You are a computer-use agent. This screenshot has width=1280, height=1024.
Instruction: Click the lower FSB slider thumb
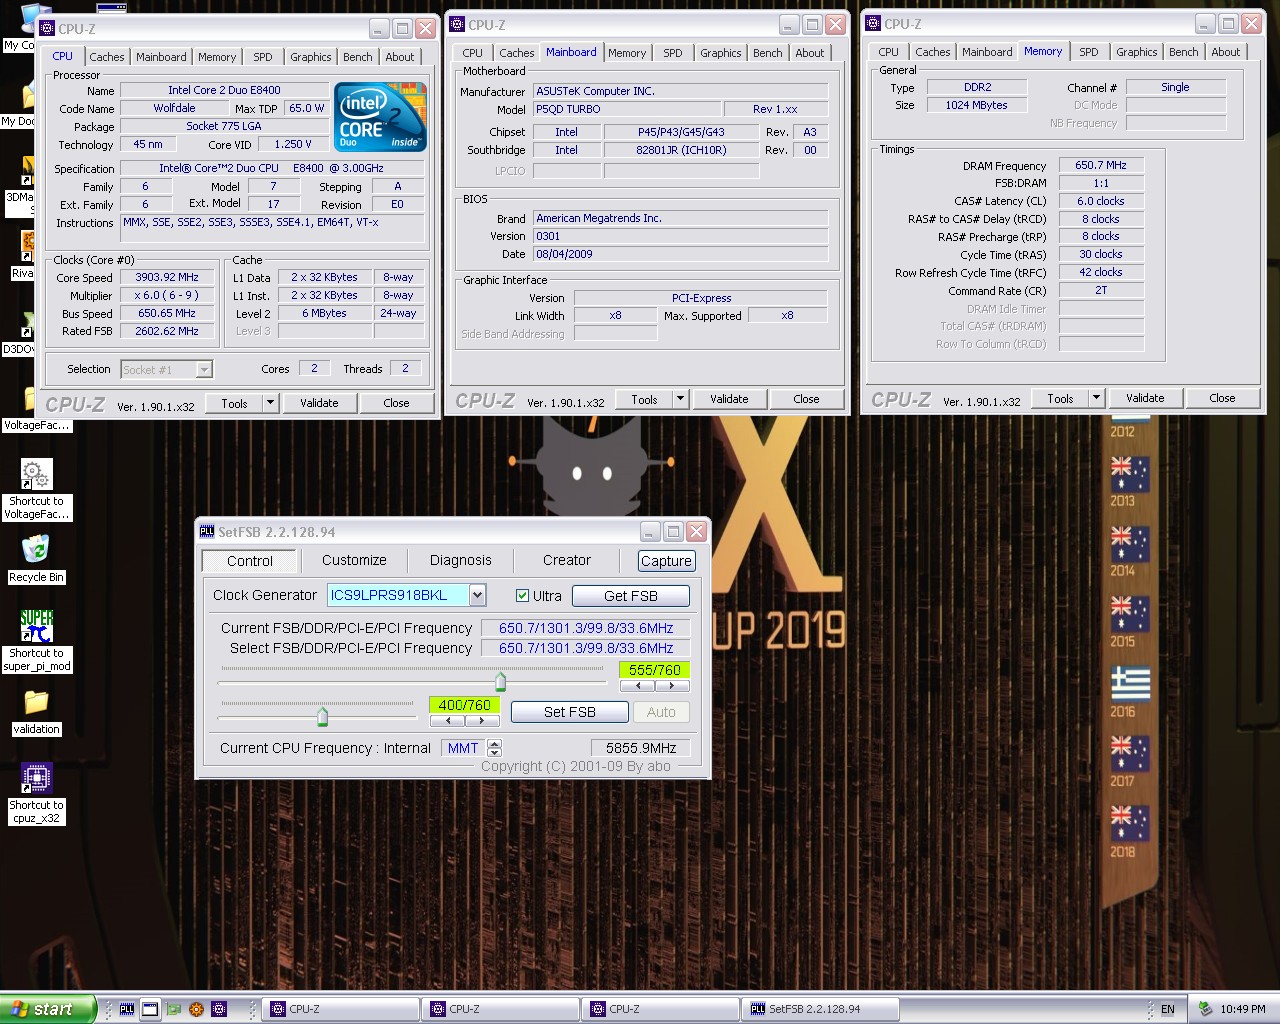tap(322, 716)
